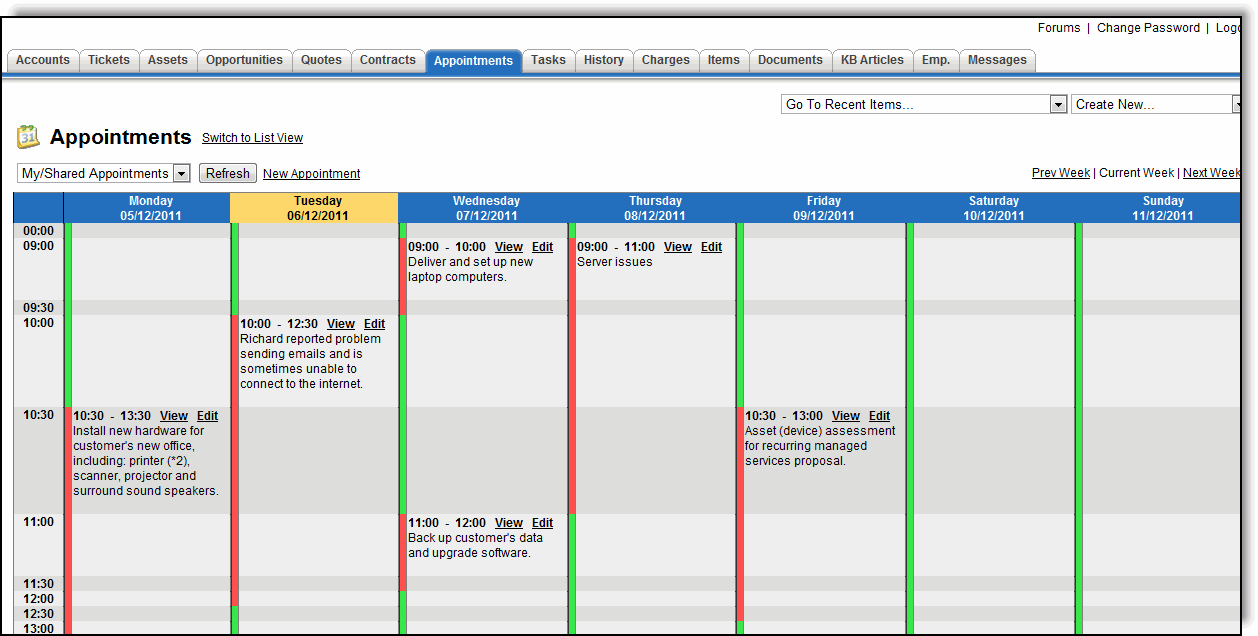Go to the Messages tab
This screenshot has width=1258, height=636.
point(996,60)
